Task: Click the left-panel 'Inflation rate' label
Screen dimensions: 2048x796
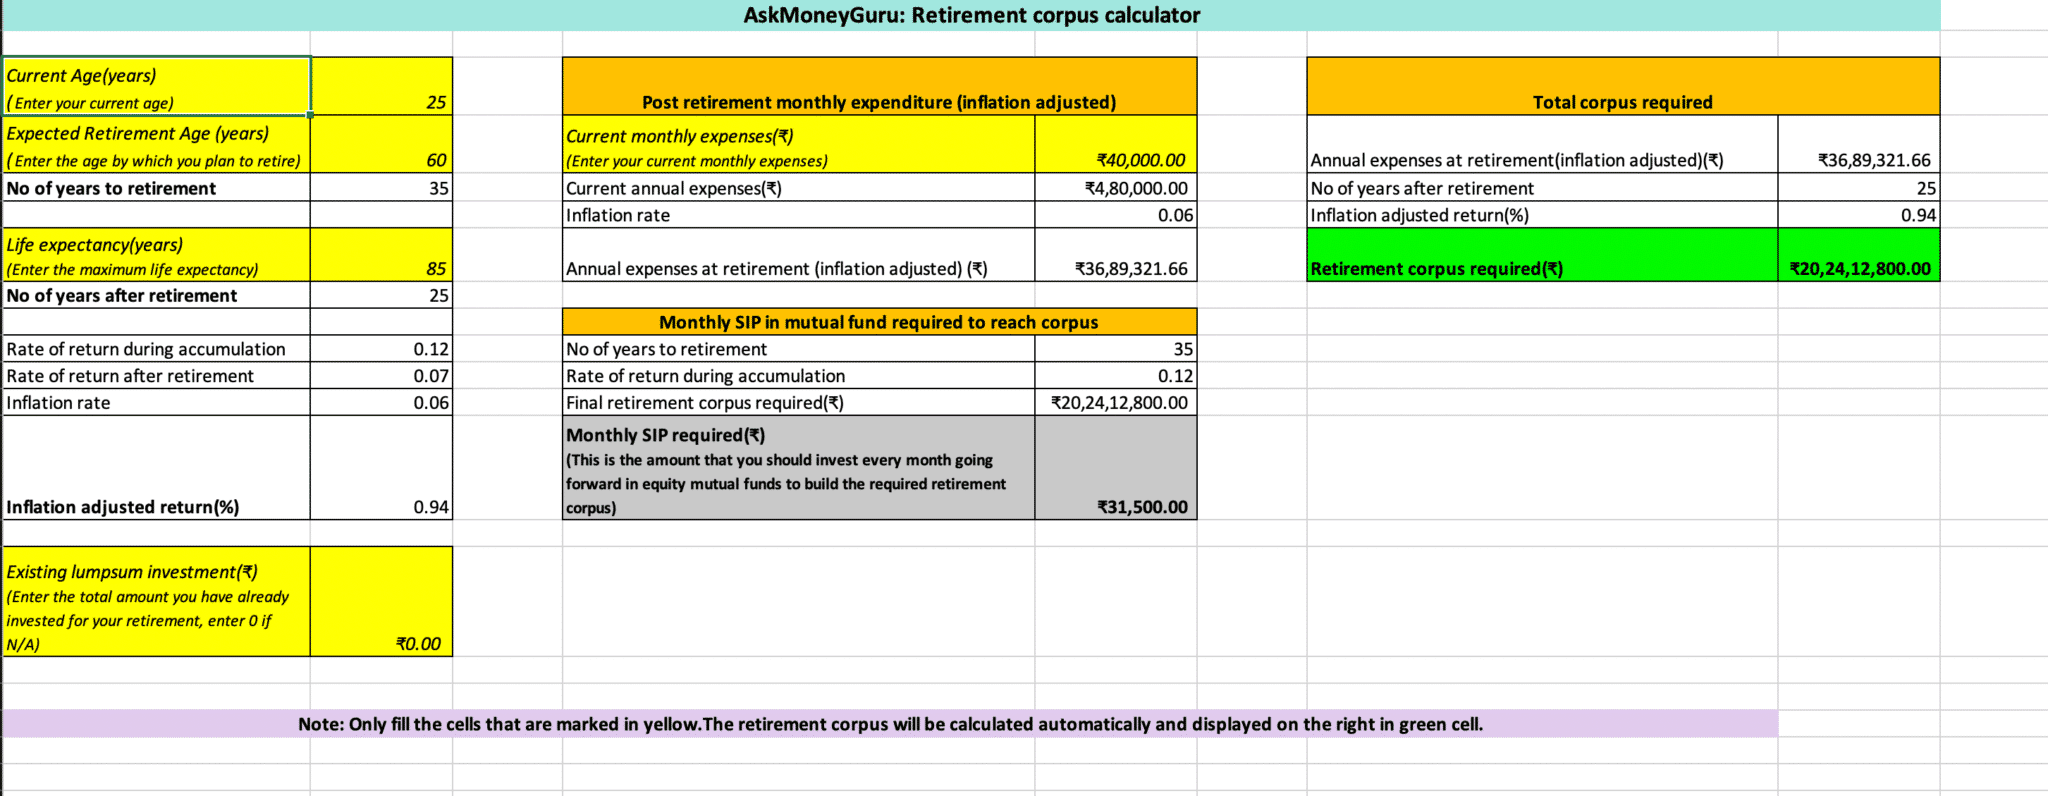Action: [x=157, y=402]
